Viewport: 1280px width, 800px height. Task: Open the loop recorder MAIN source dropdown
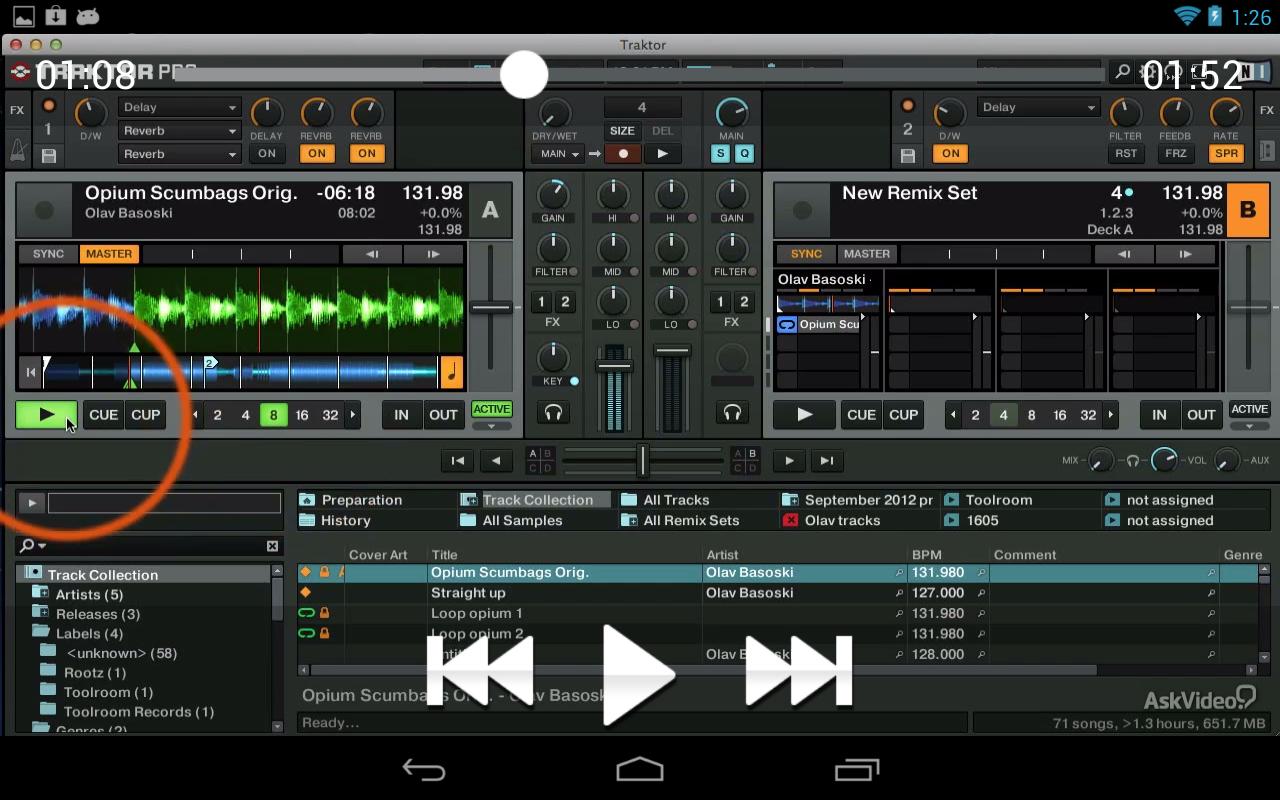pyautogui.click(x=559, y=154)
